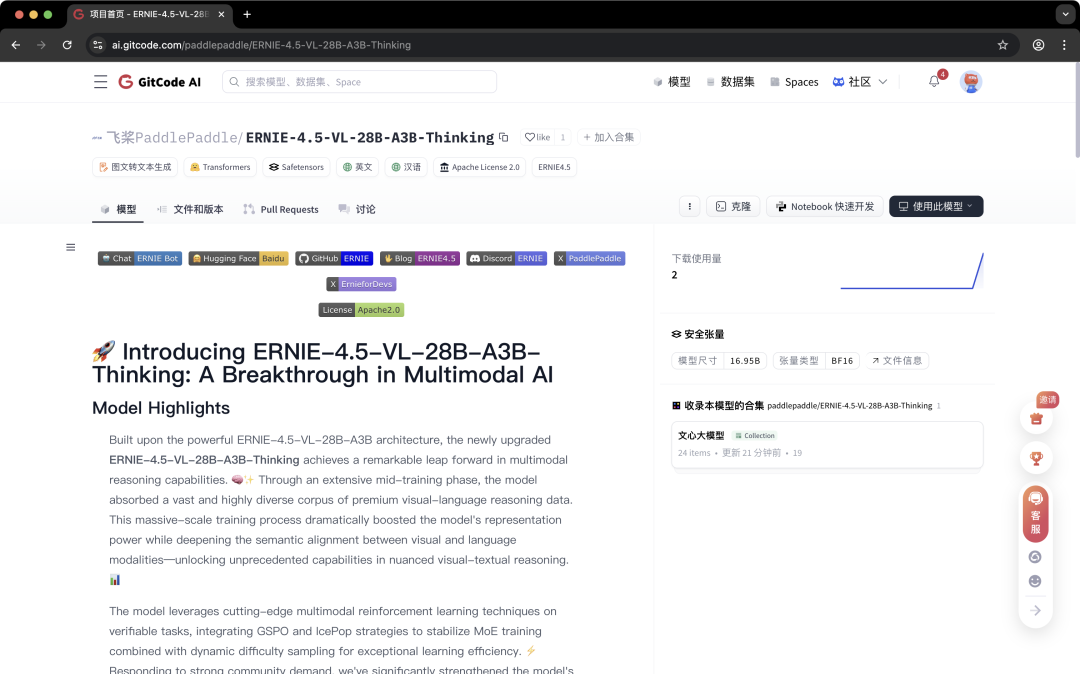1080x674 pixels.
Task: Go to 模型 in the top navigation
Action: click(672, 82)
